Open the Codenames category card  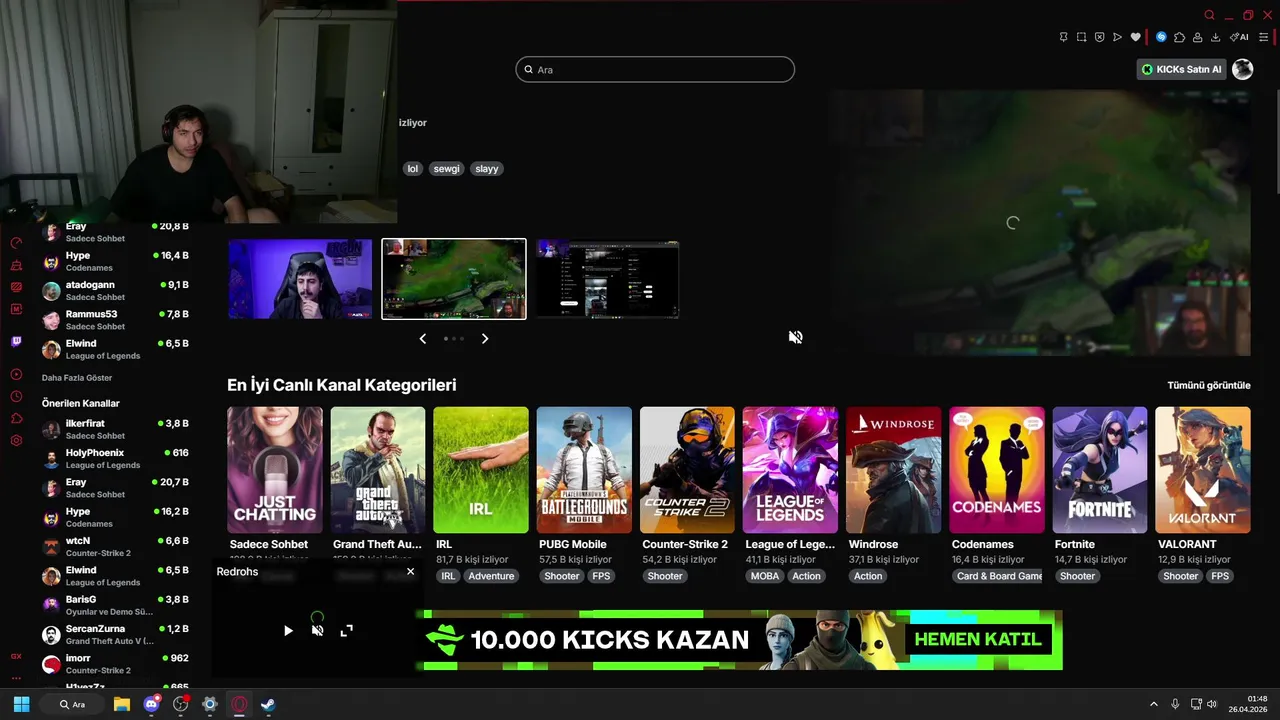pyautogui.click(x=997, y=470)
